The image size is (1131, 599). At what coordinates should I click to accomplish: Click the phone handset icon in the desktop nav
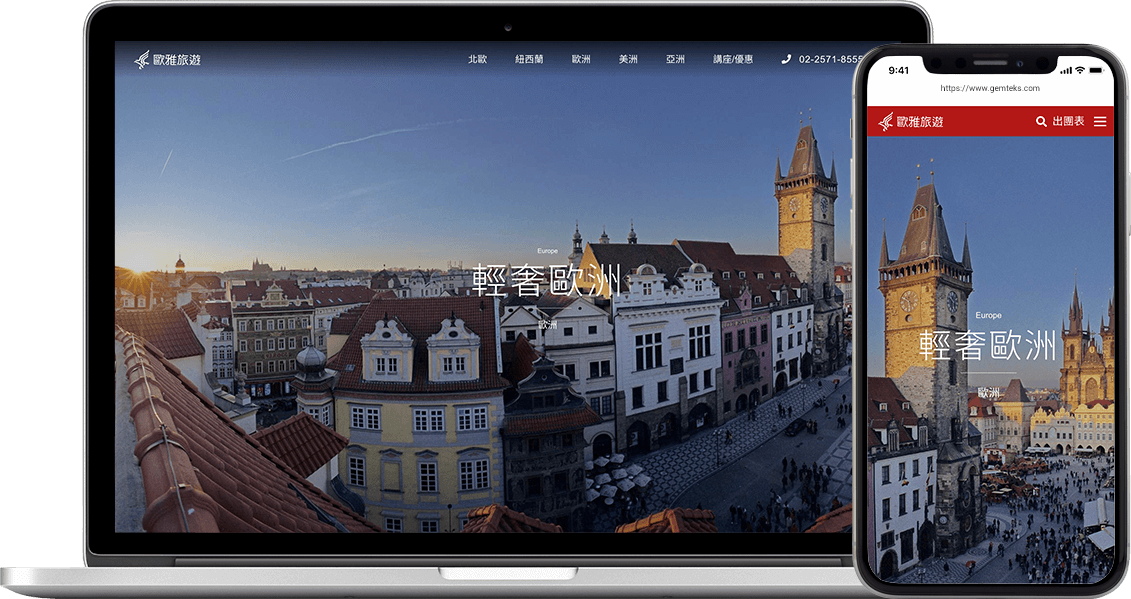tap(786, 60)
